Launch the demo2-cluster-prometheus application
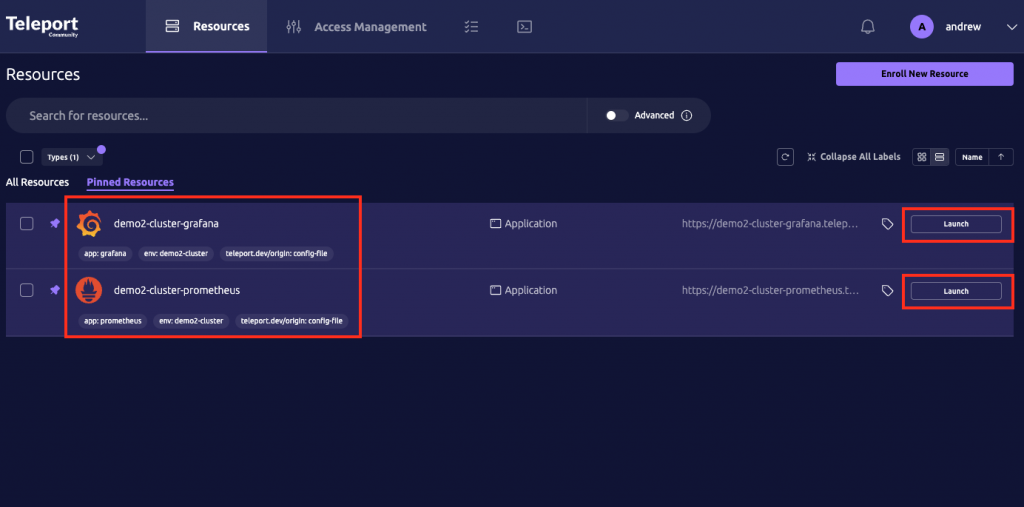The width and height of the screenshot is (1024, 507). 956,291
